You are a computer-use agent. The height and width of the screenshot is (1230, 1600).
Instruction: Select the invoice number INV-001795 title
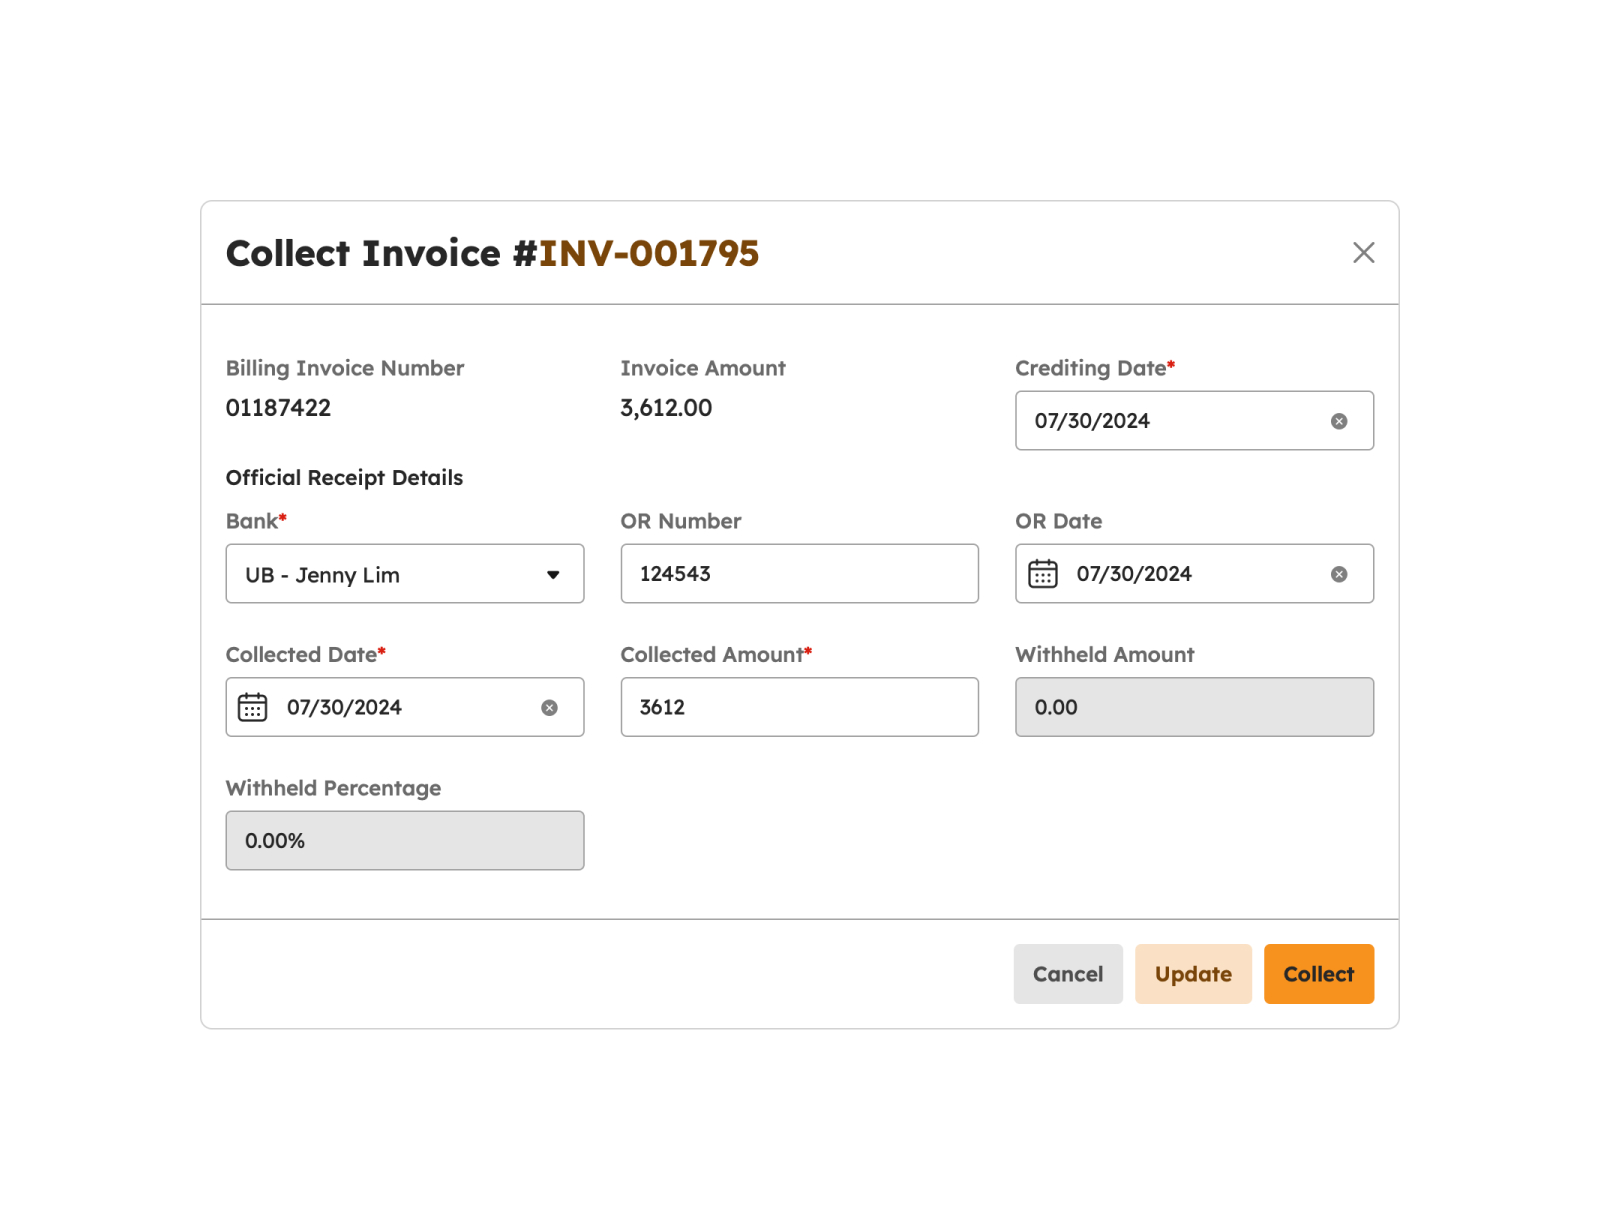tap(649, 253)
